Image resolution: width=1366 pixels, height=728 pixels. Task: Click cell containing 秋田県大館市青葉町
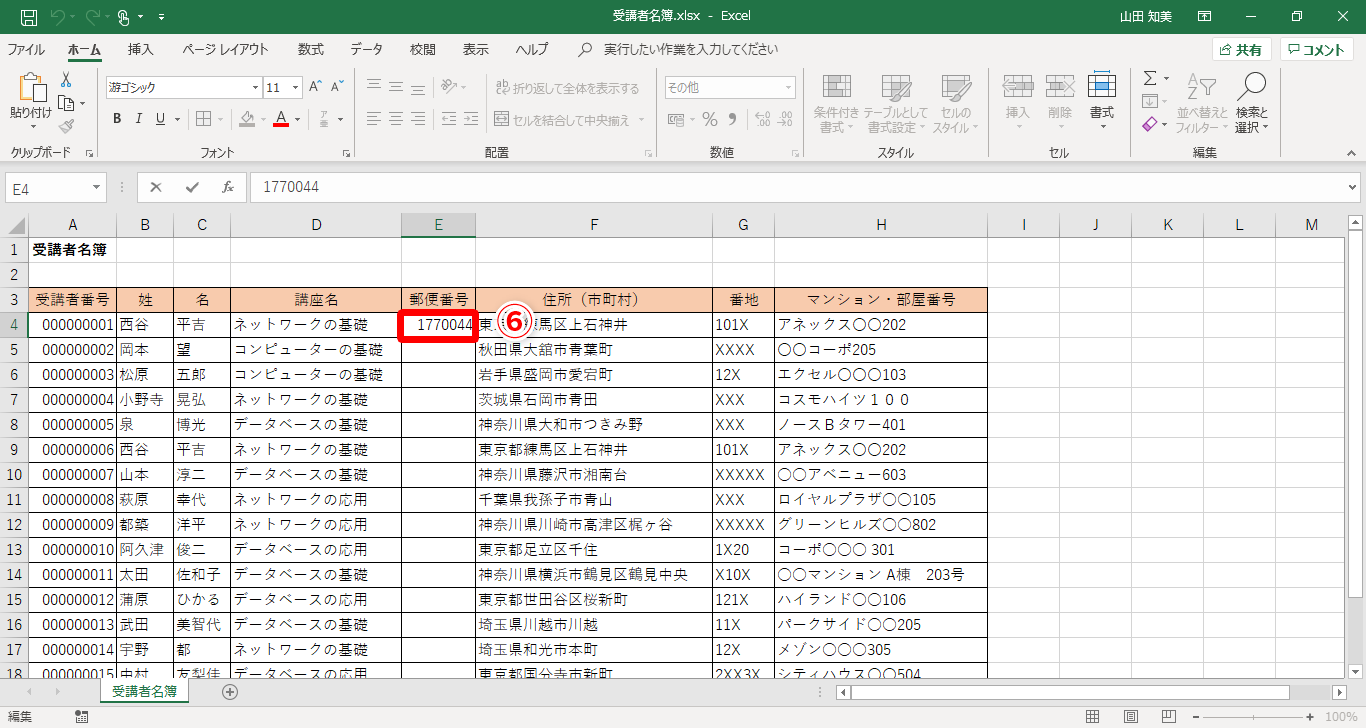click(594, 350)
